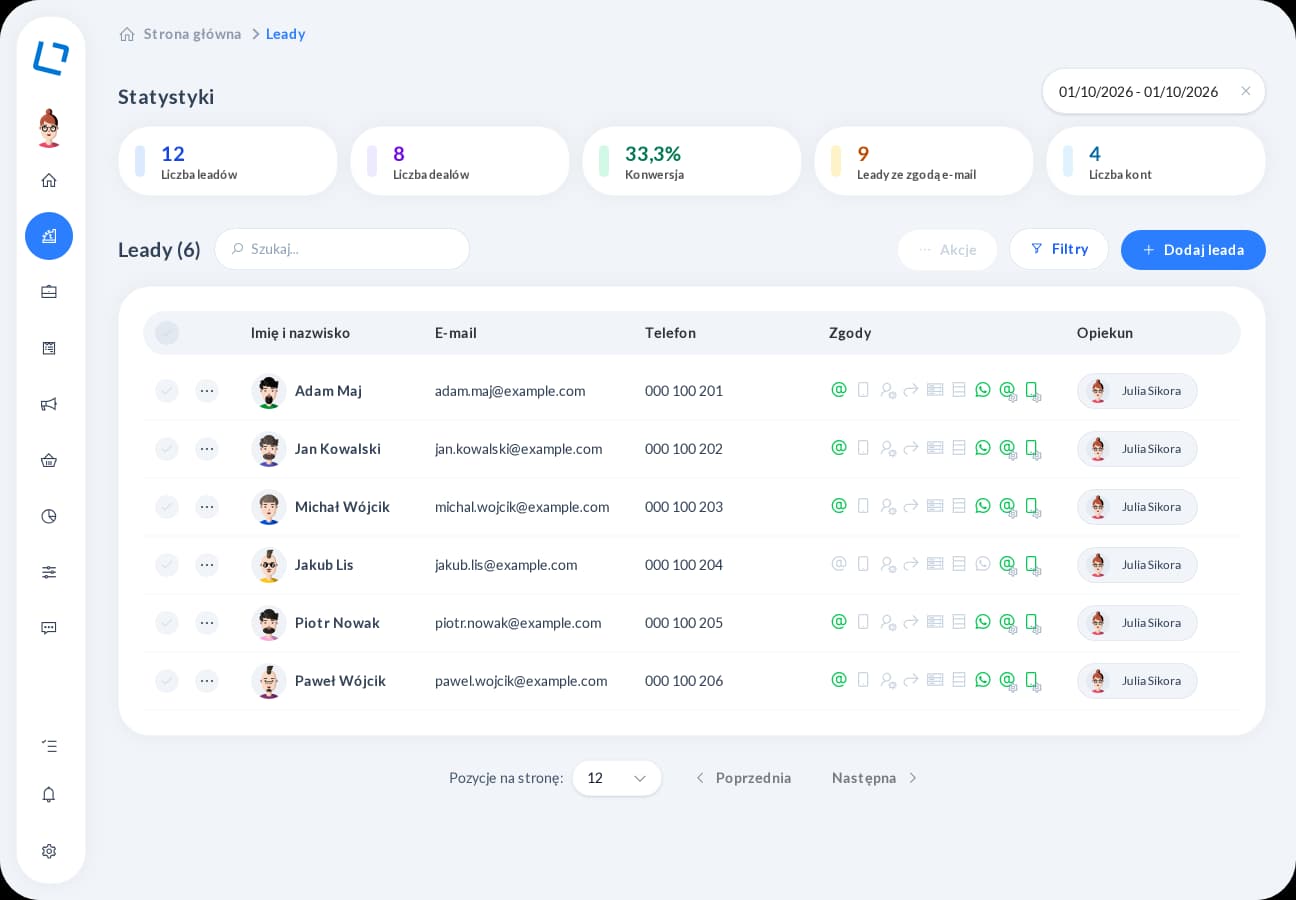Open the Akcje actions dropdown

[947, 250]
